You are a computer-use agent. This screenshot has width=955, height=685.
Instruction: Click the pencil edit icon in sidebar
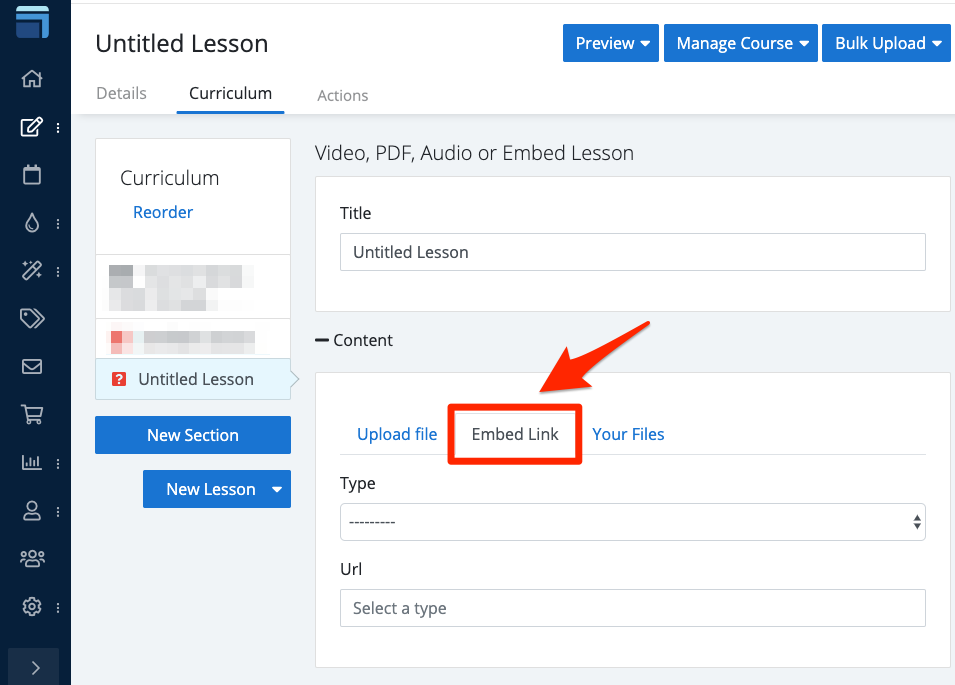[32, 127]
